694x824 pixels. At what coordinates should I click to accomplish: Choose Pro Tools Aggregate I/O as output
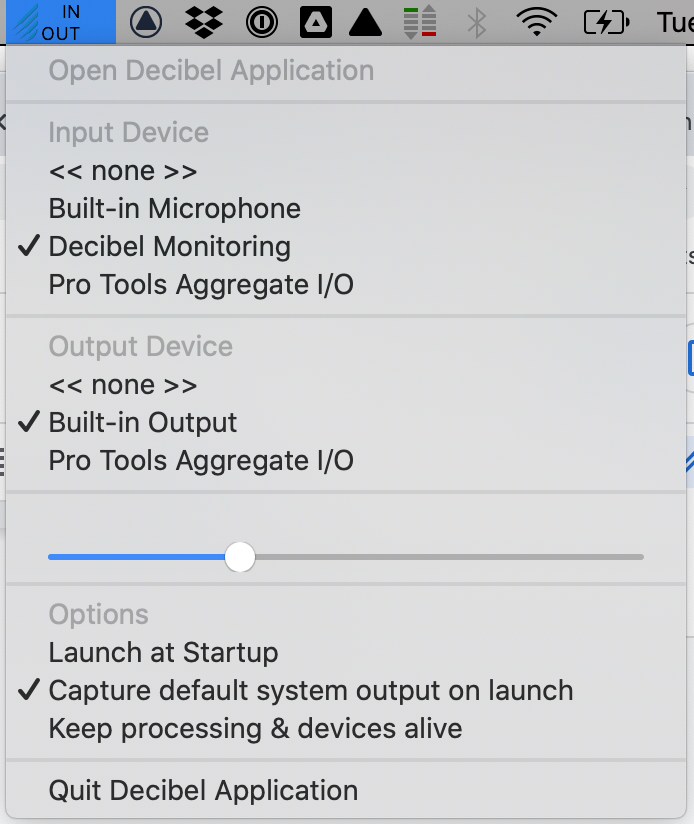(x=200, y=461)
